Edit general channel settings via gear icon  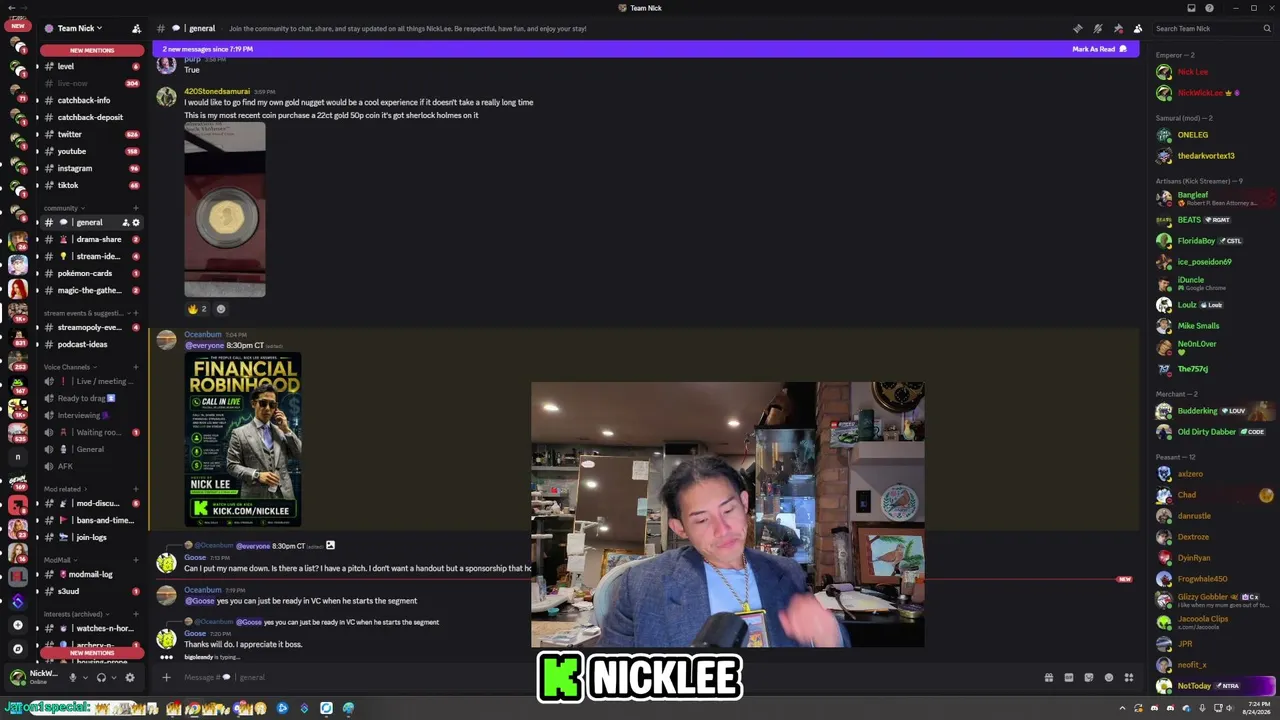point(136,222)
